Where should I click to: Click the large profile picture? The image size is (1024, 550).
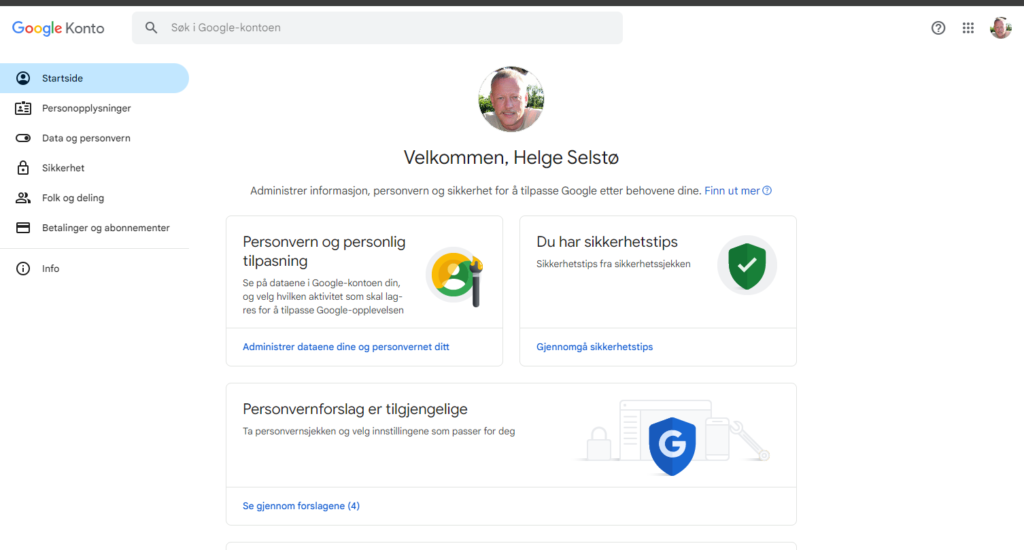tap(511, 99)
